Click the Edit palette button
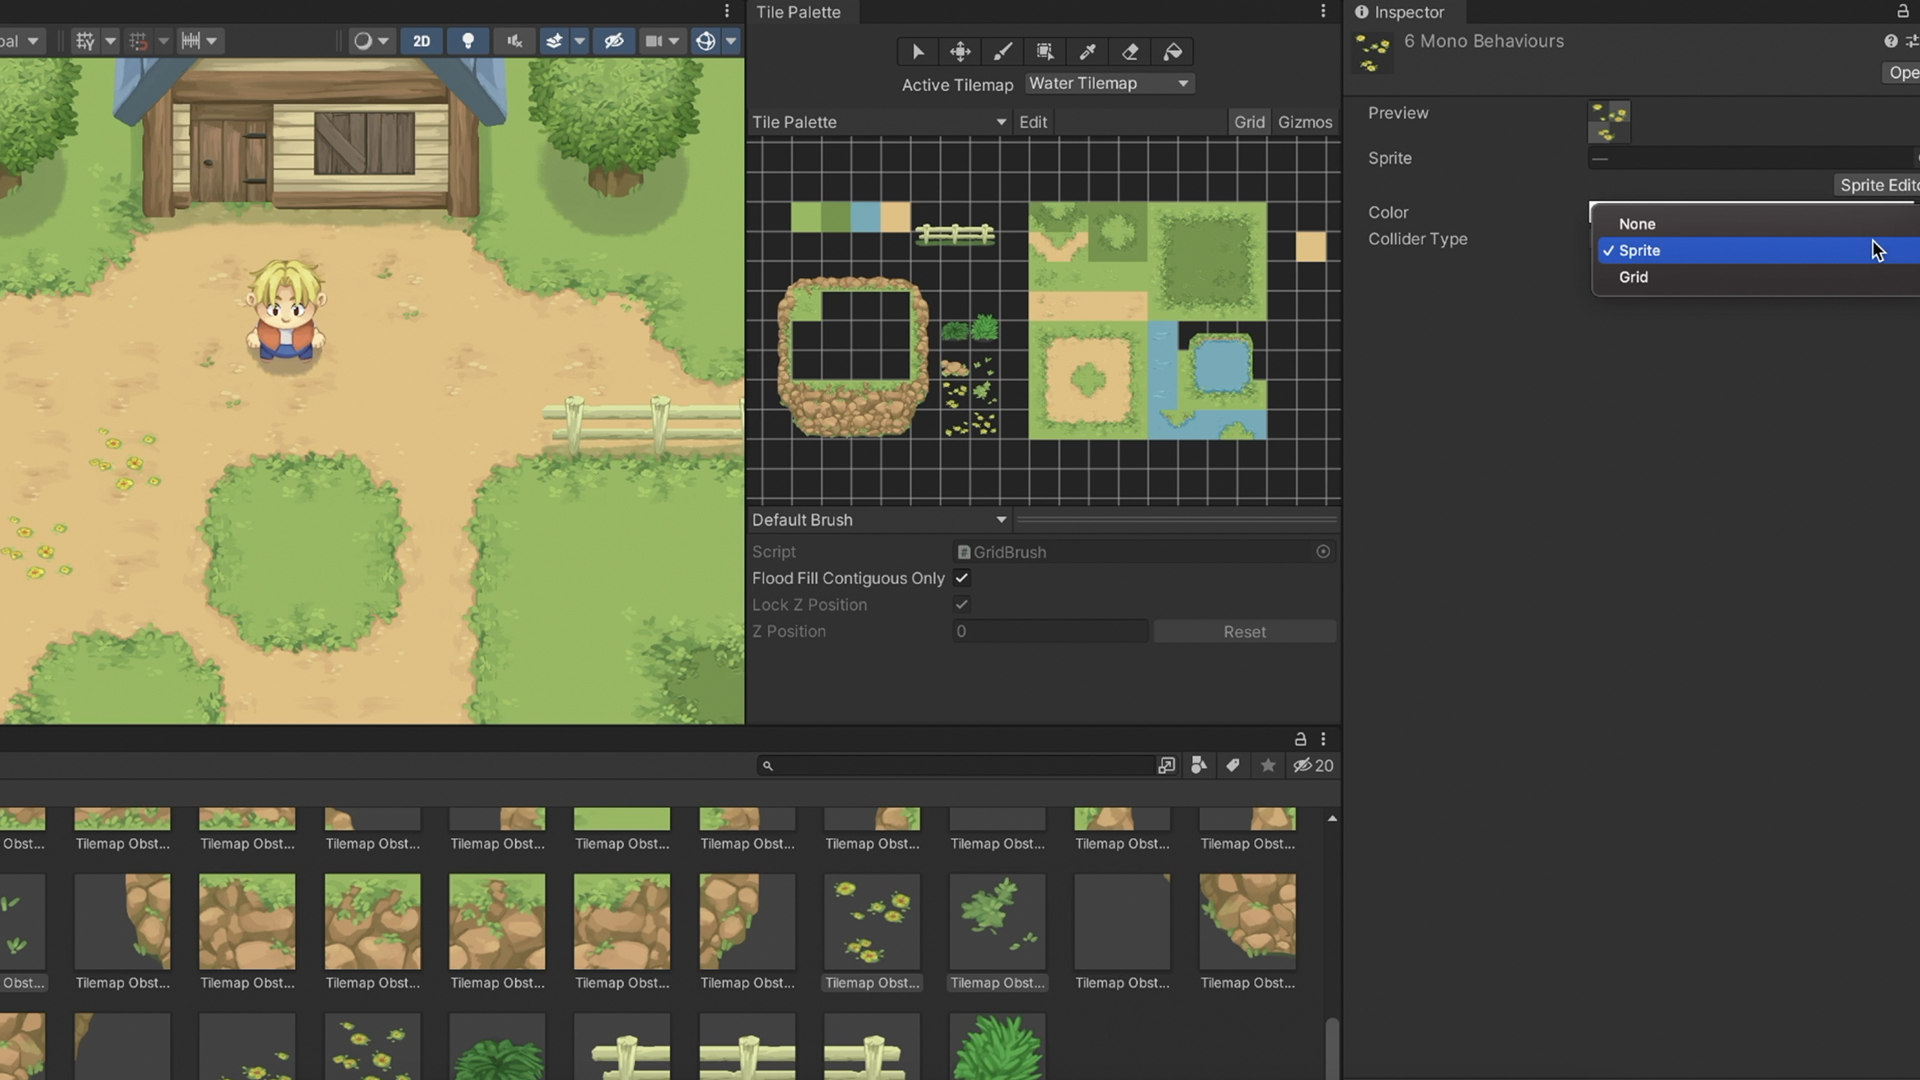1920x1080 pixels. tap(1033, 122)
